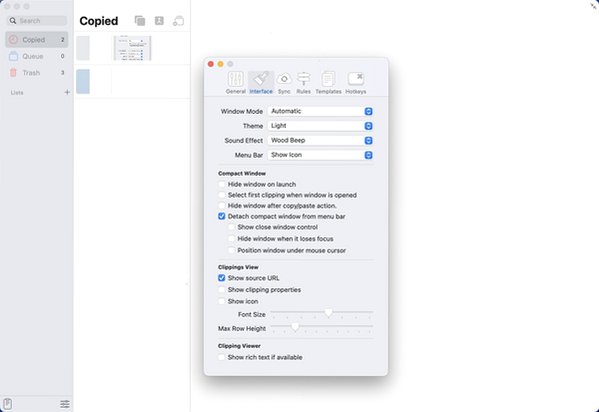Screen dimensions: 599x412
Task: Open the Templates preferences tab
Action: pos(328,83)
